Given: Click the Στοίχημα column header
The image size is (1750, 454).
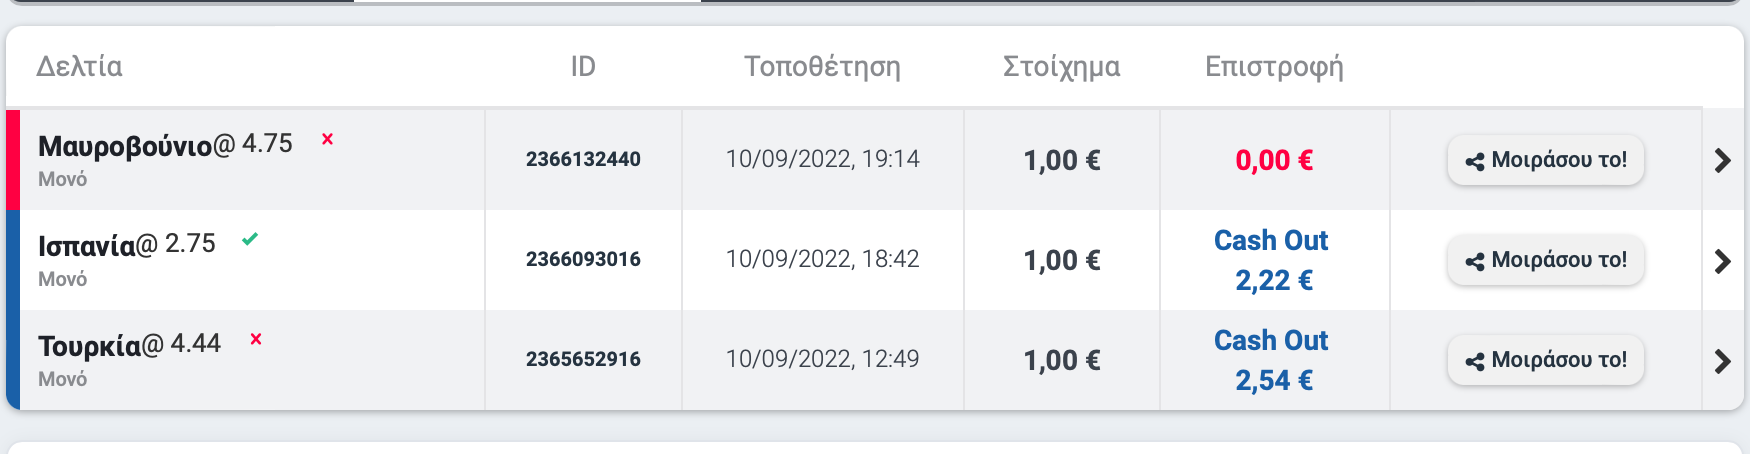Looking at the screenshot, I should click(1061, 67).
